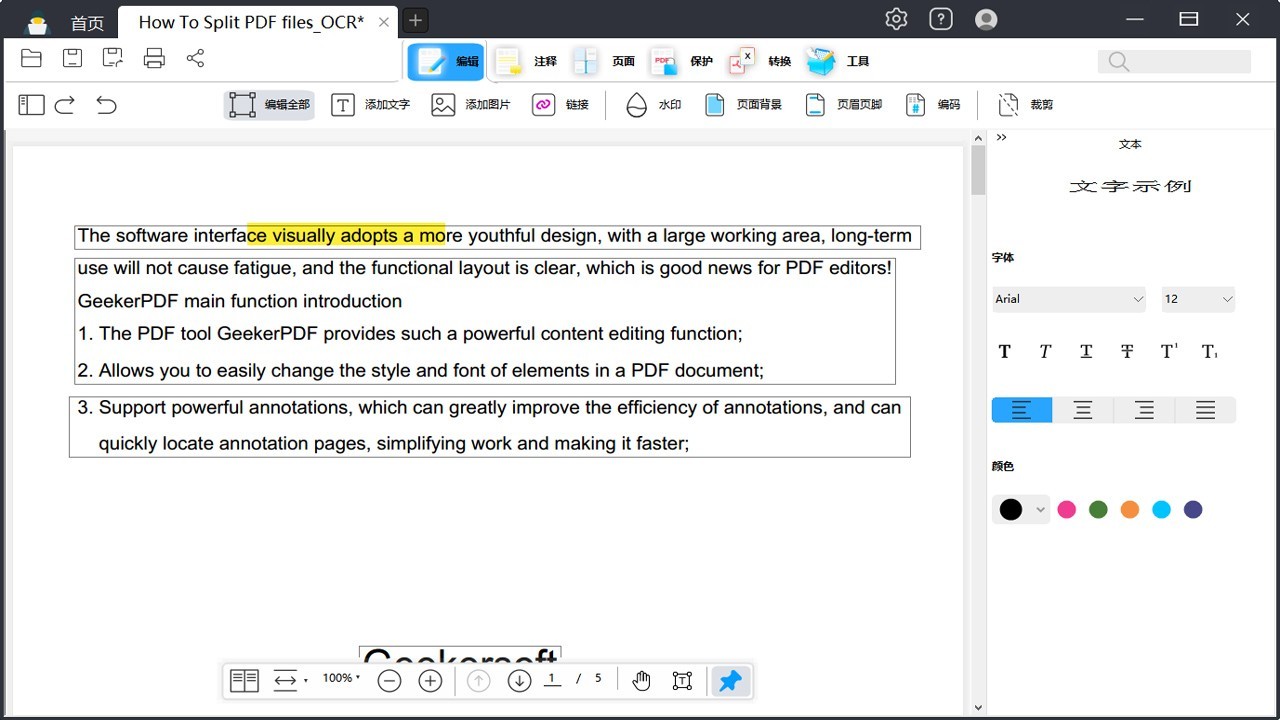Toggle underline text formatting
The height and width of the screenshot is (720, 1280).
tap(1086, 352)
